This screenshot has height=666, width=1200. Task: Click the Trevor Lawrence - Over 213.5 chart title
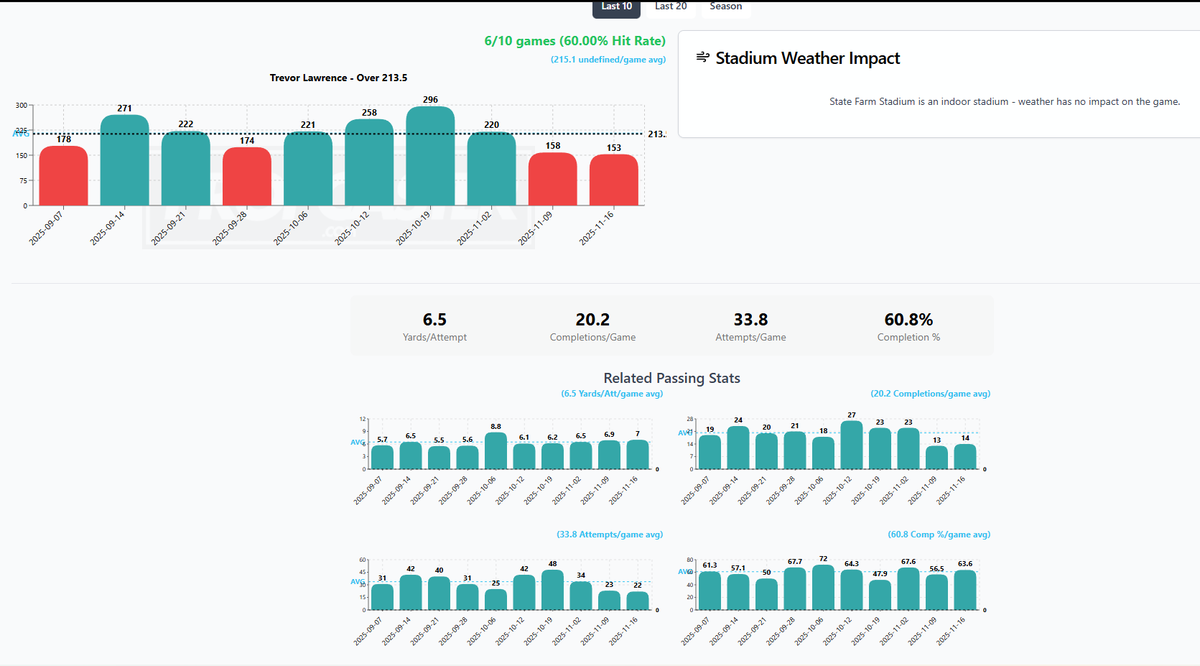click(339, 77)
